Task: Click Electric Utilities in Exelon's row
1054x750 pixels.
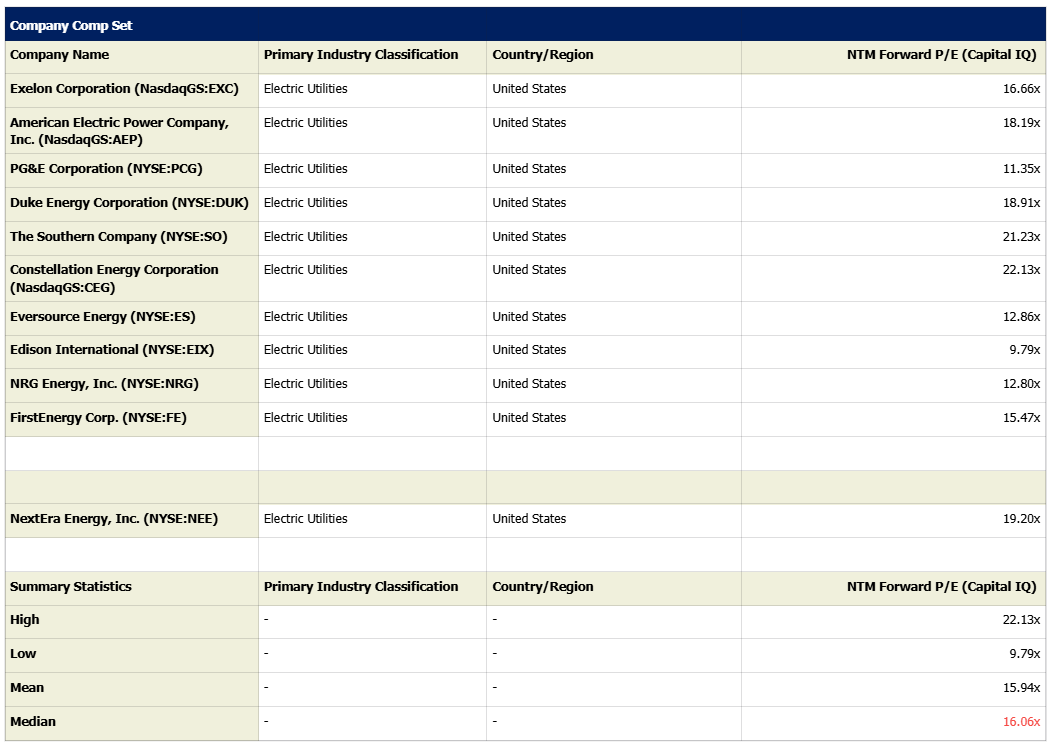Action: 305,89
